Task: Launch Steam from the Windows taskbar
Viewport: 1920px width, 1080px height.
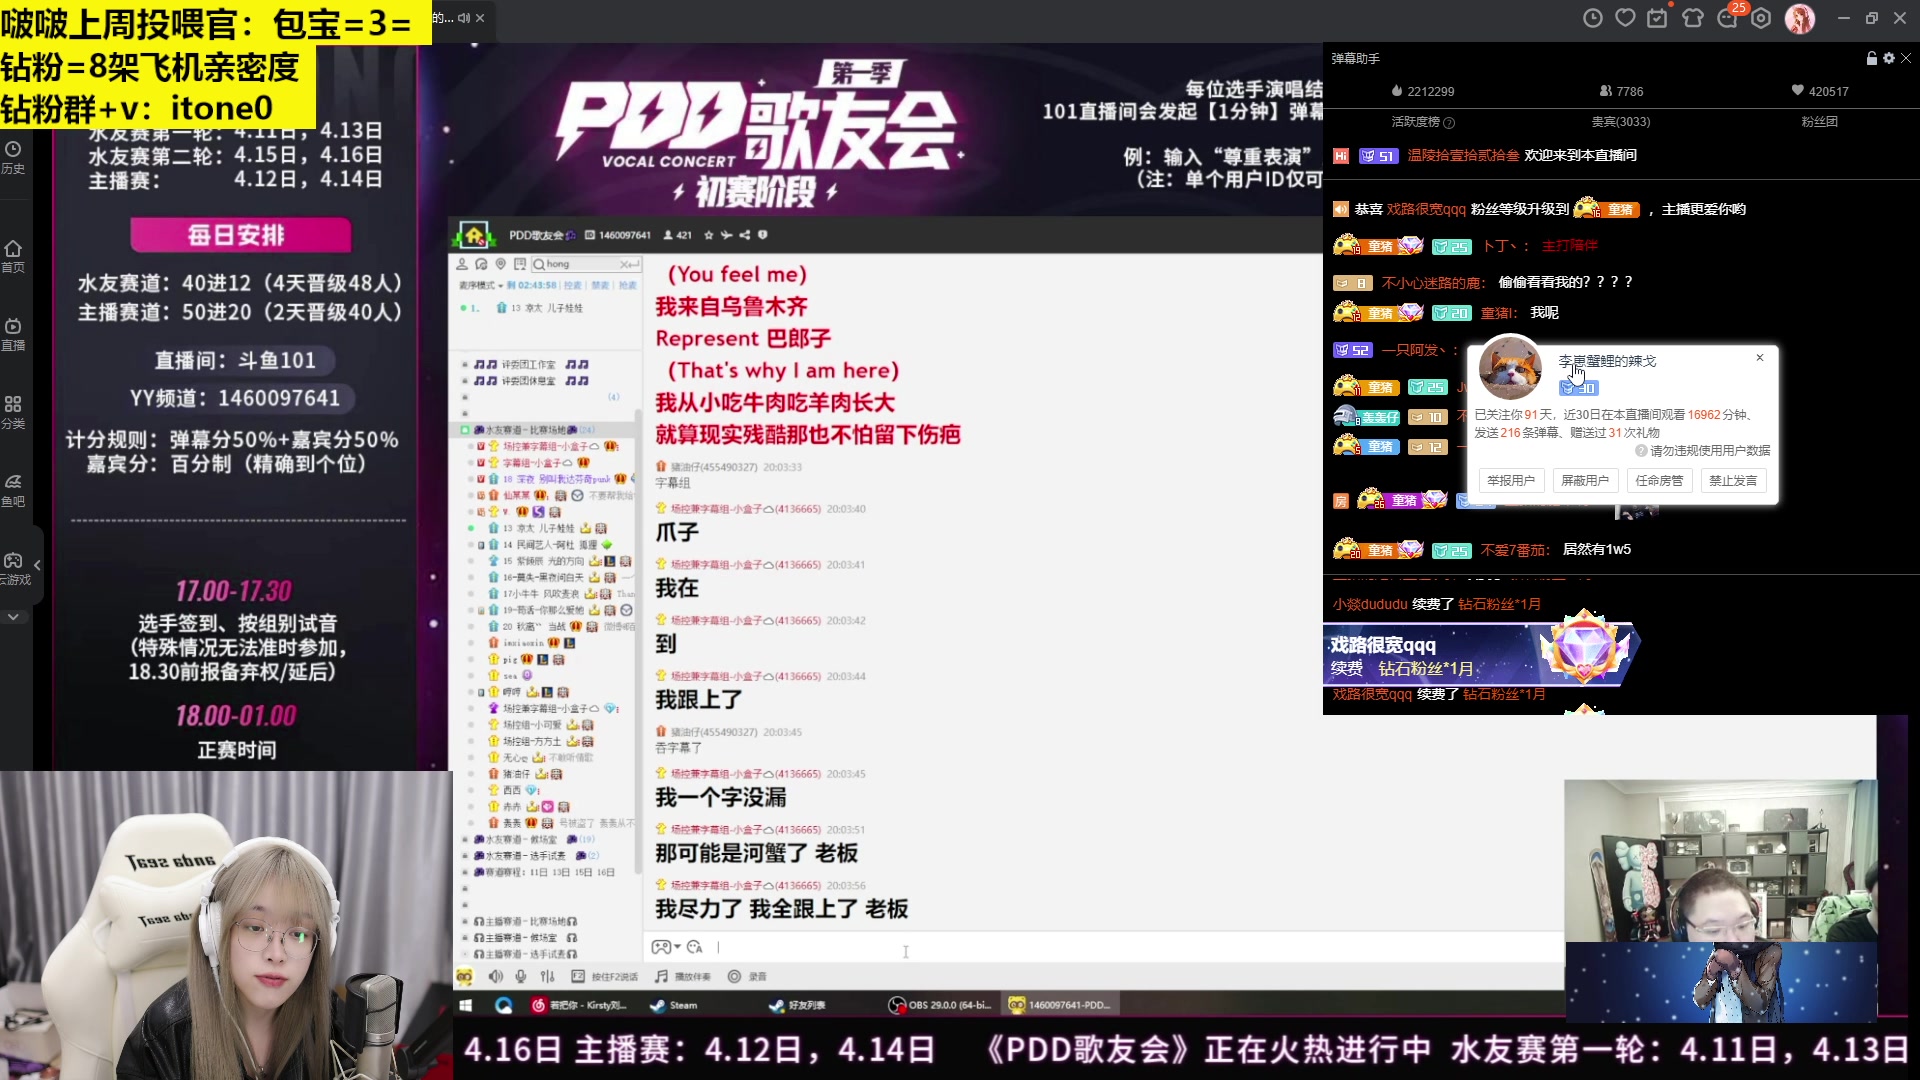Action: tap(658, 1005)
